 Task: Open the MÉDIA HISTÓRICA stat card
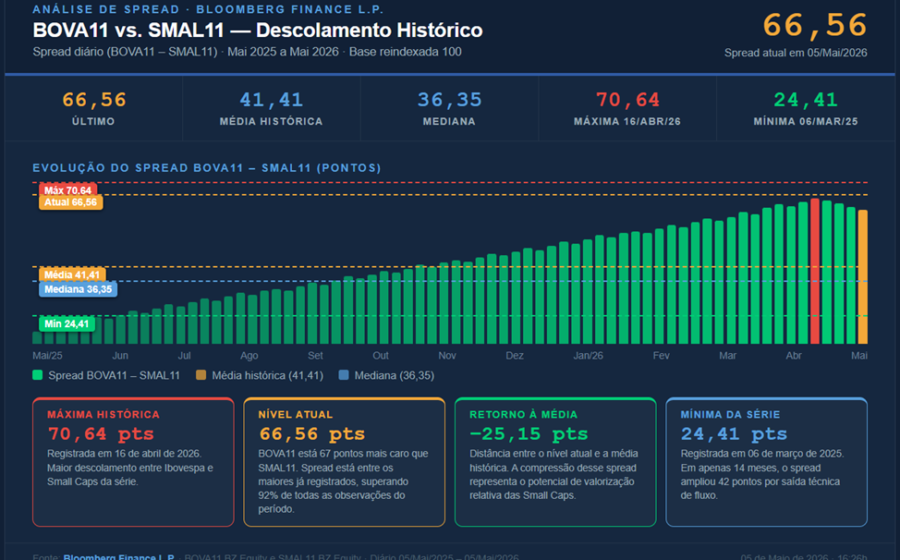(271, 108)
